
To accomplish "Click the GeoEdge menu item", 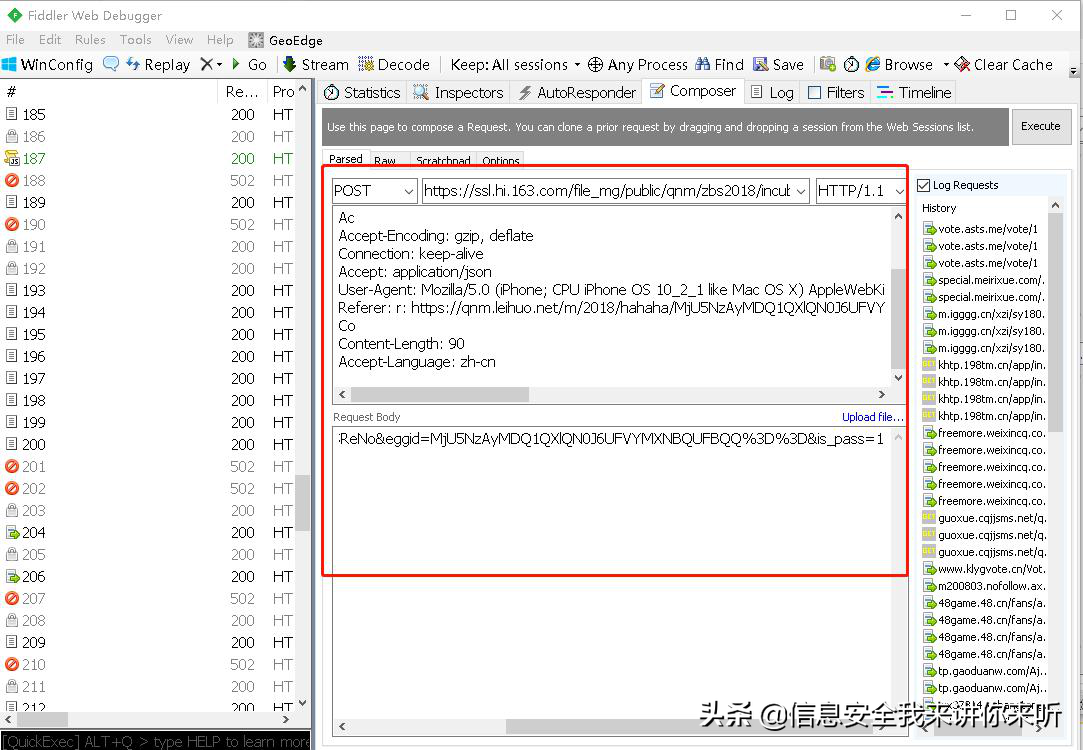I will click(285, 40).
